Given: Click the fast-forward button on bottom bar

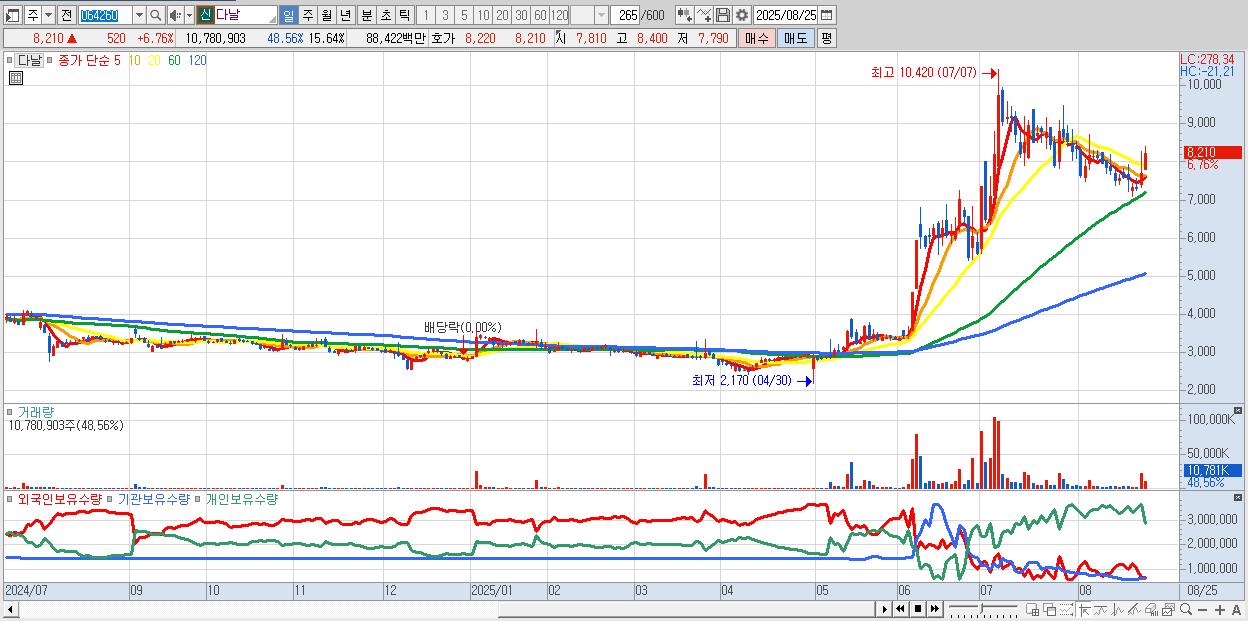Looking at the screenshot, I should [x=934, y=609].
